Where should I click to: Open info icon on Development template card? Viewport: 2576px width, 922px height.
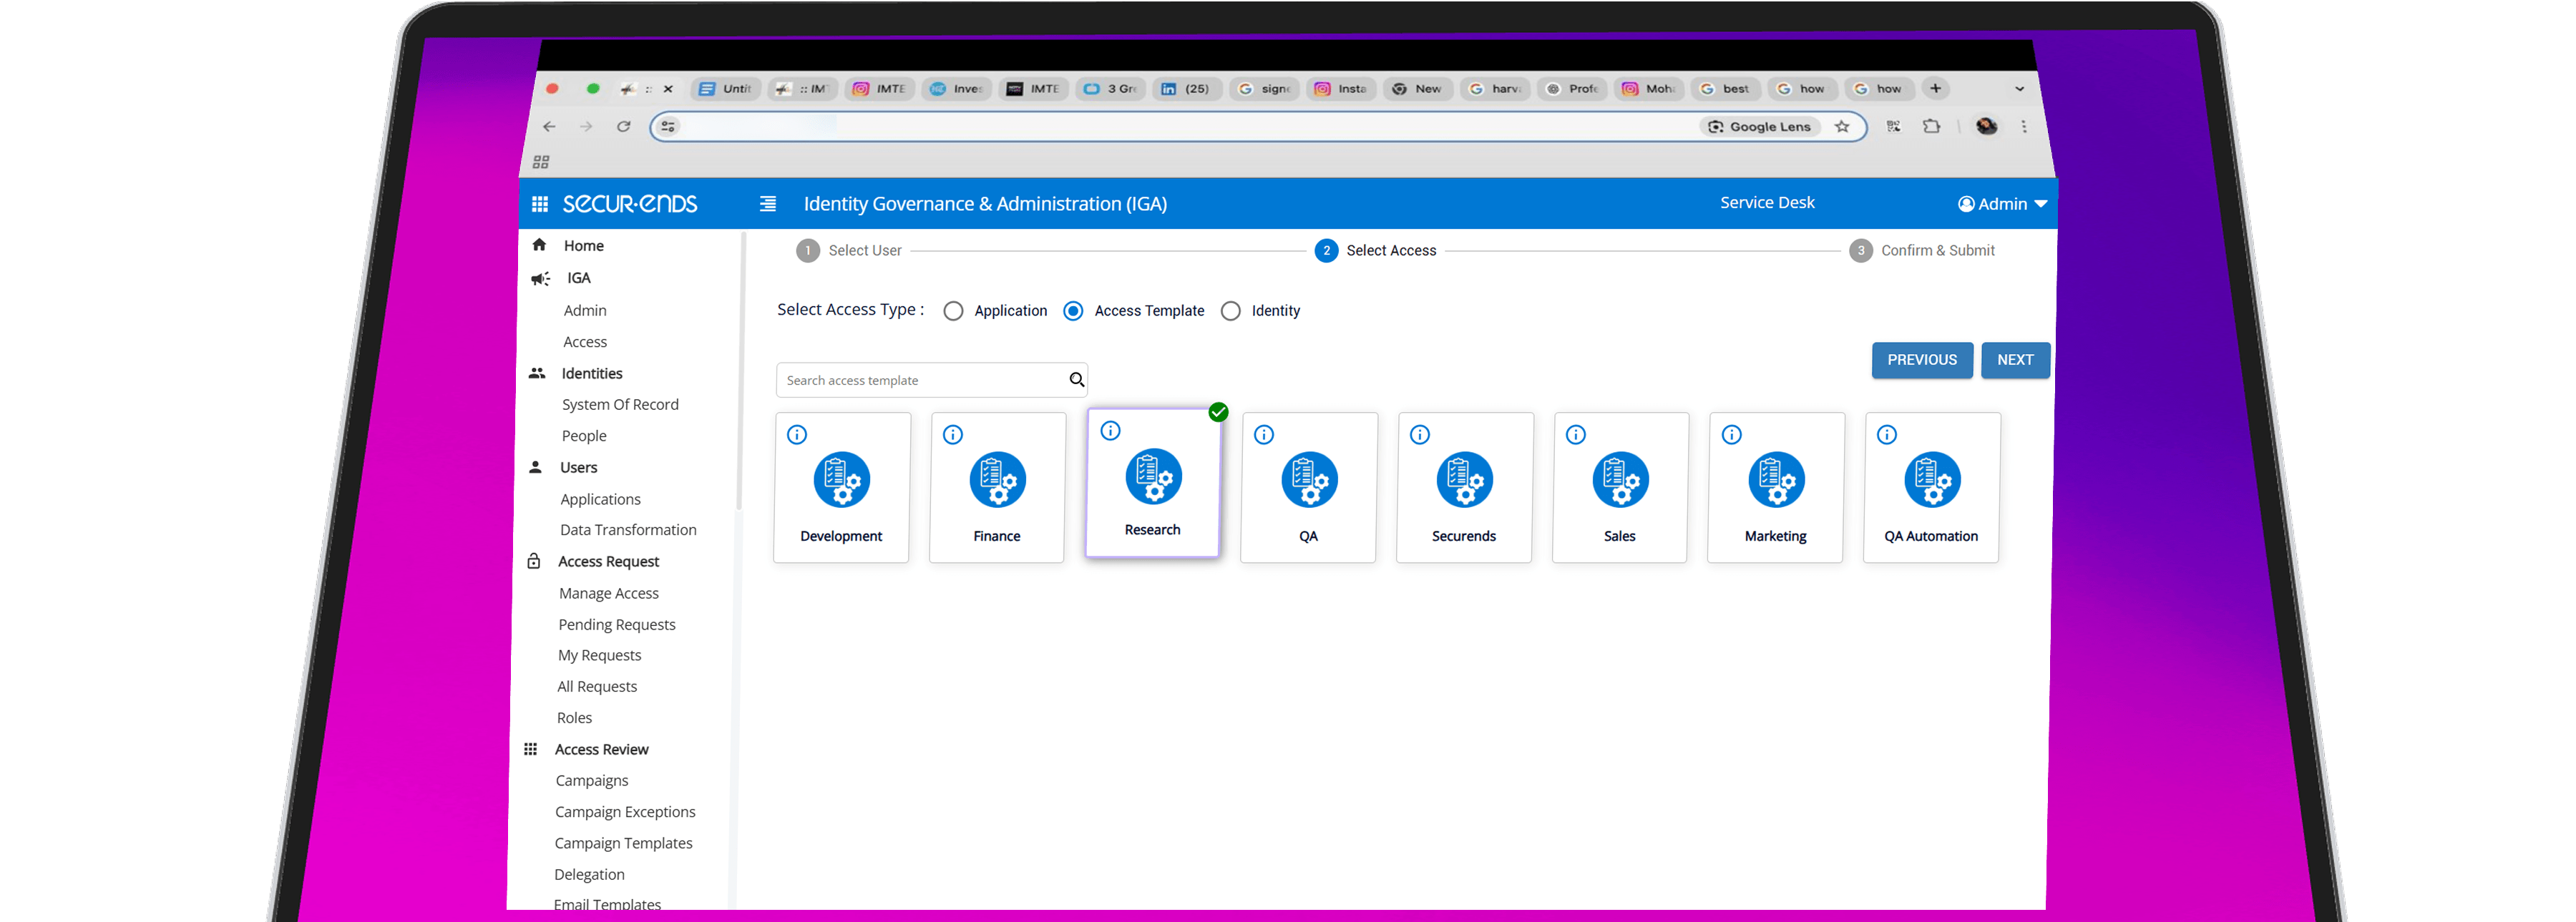[797, 435]
